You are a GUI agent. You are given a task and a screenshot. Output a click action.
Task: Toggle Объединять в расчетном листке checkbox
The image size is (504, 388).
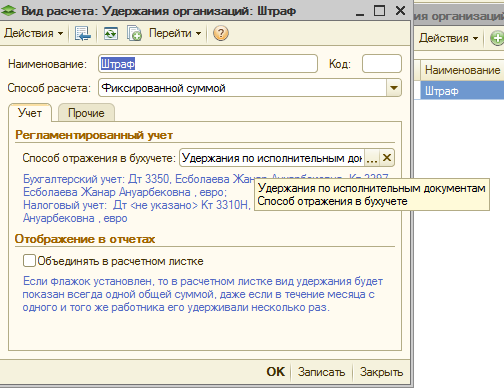click(x=29, y=261)
